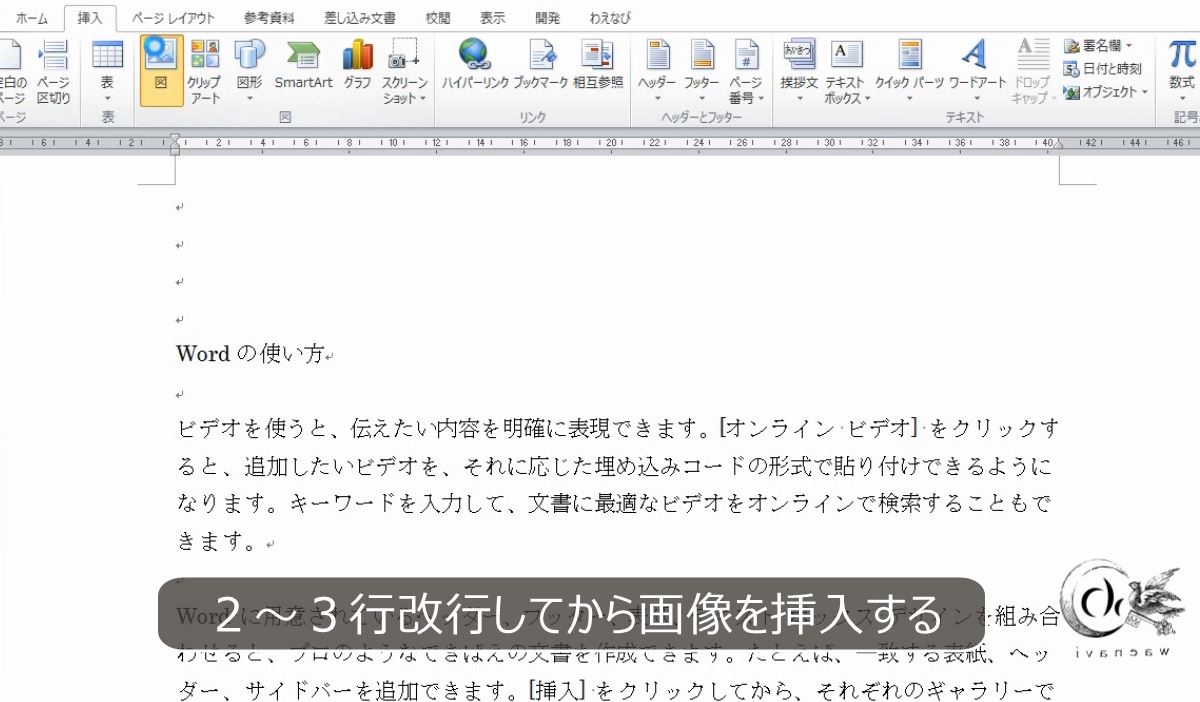Open the Footer (フッター) dropdown
Screen dimensions: 1200x702
(701, 70)
